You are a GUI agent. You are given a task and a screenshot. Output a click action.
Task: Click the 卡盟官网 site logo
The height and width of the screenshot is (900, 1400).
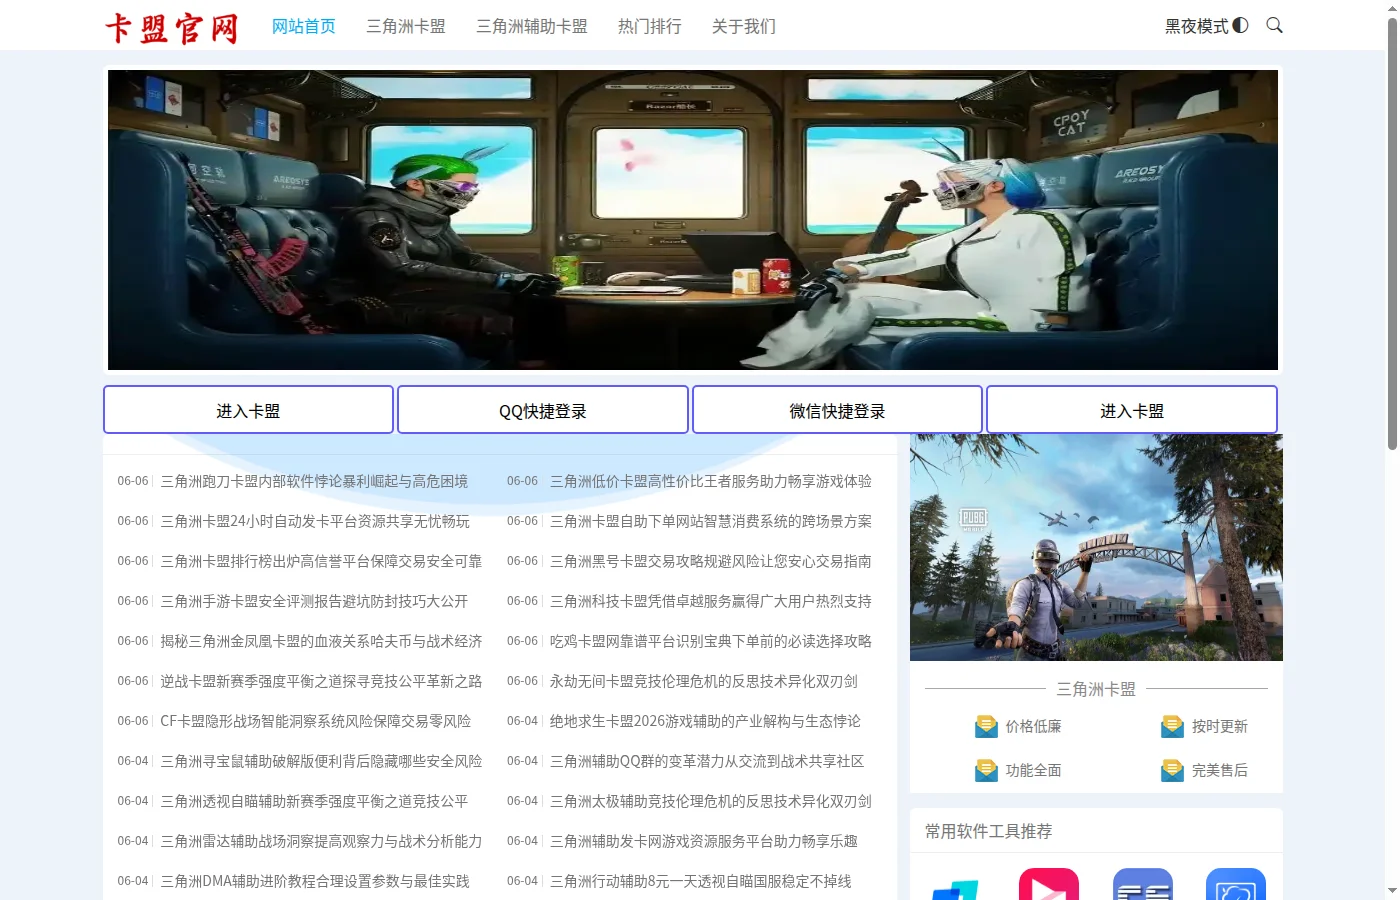click(x=172, y=28)
